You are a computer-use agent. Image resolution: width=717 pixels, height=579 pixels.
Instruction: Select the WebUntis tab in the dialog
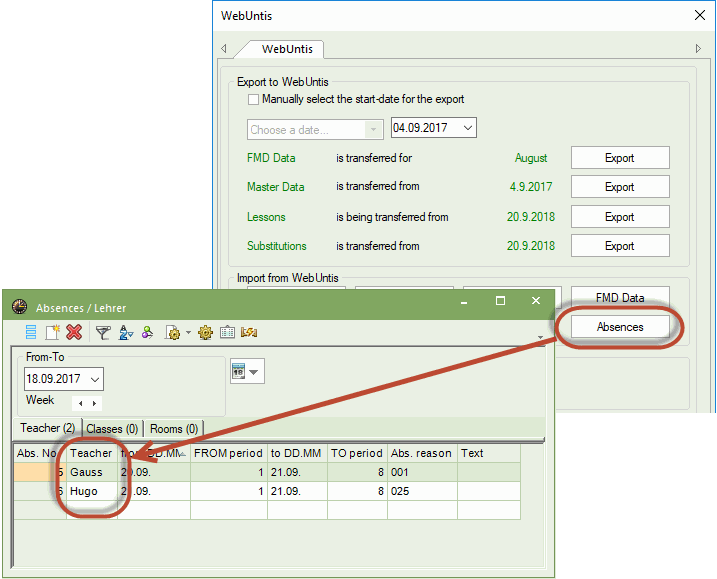287,49
